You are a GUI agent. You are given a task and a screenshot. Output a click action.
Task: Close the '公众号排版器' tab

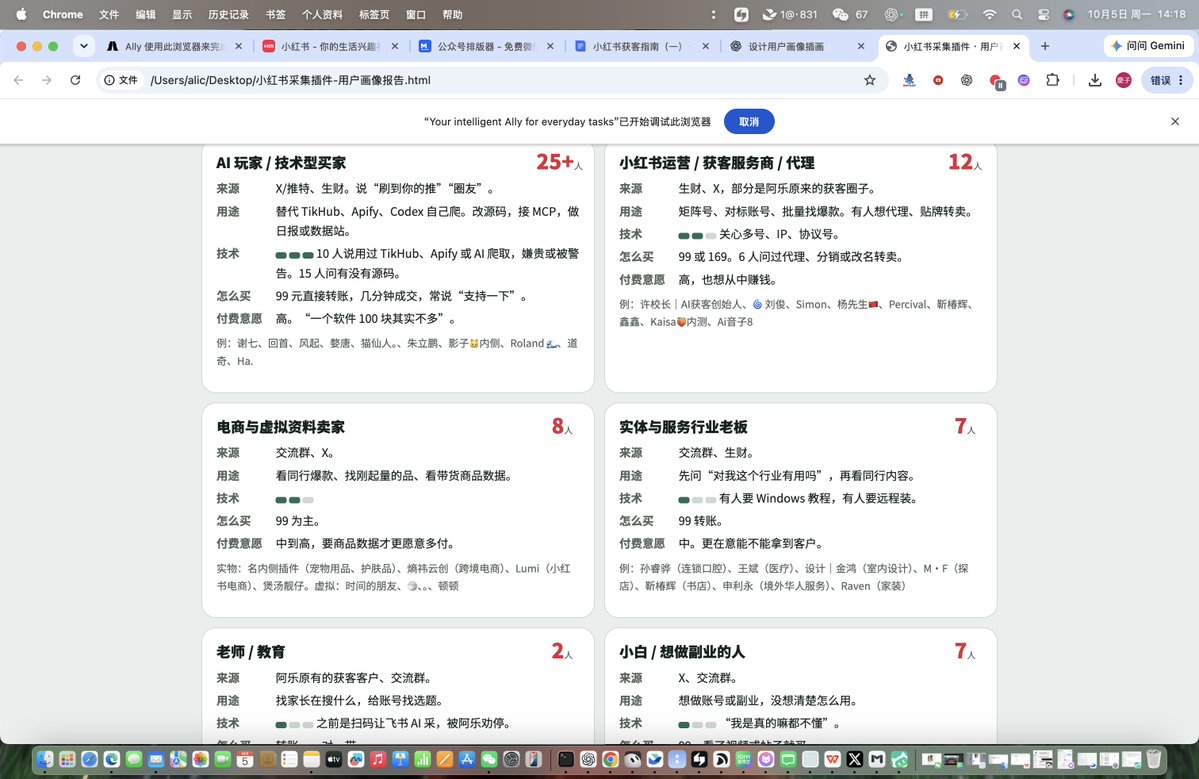(x=550, y=46)
